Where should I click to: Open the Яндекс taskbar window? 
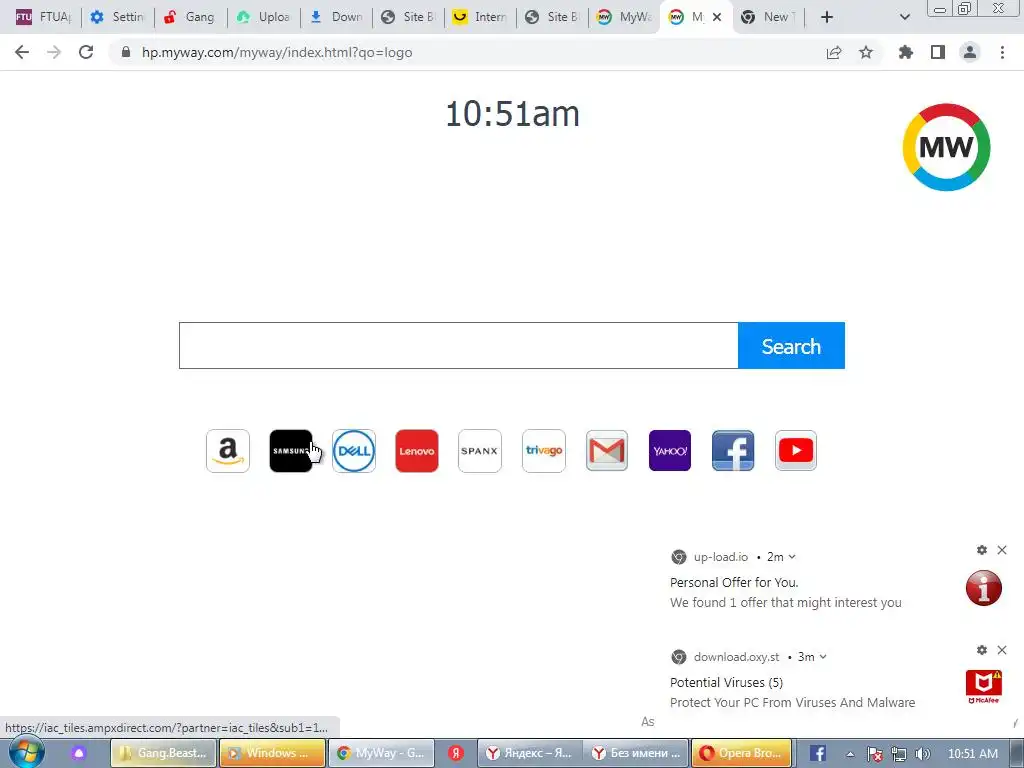(x=529, y=753)
